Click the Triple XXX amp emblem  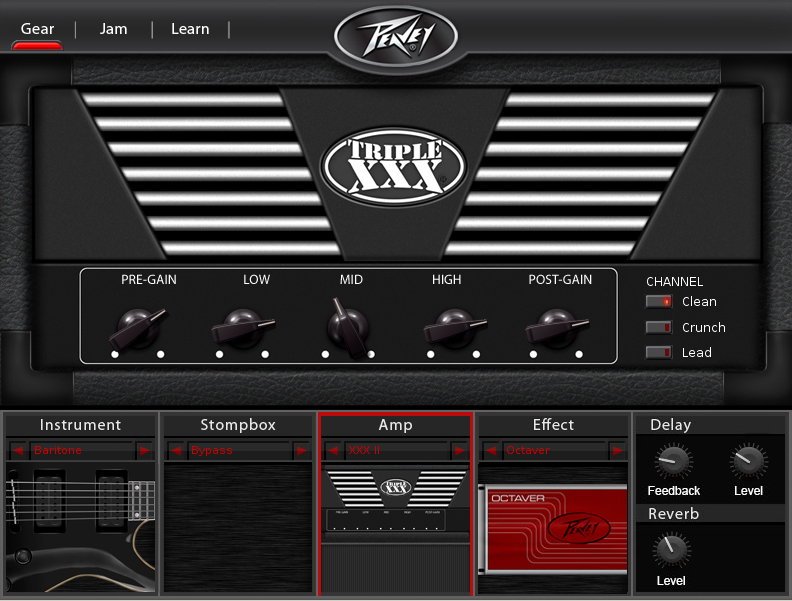(x=393, y=167)
